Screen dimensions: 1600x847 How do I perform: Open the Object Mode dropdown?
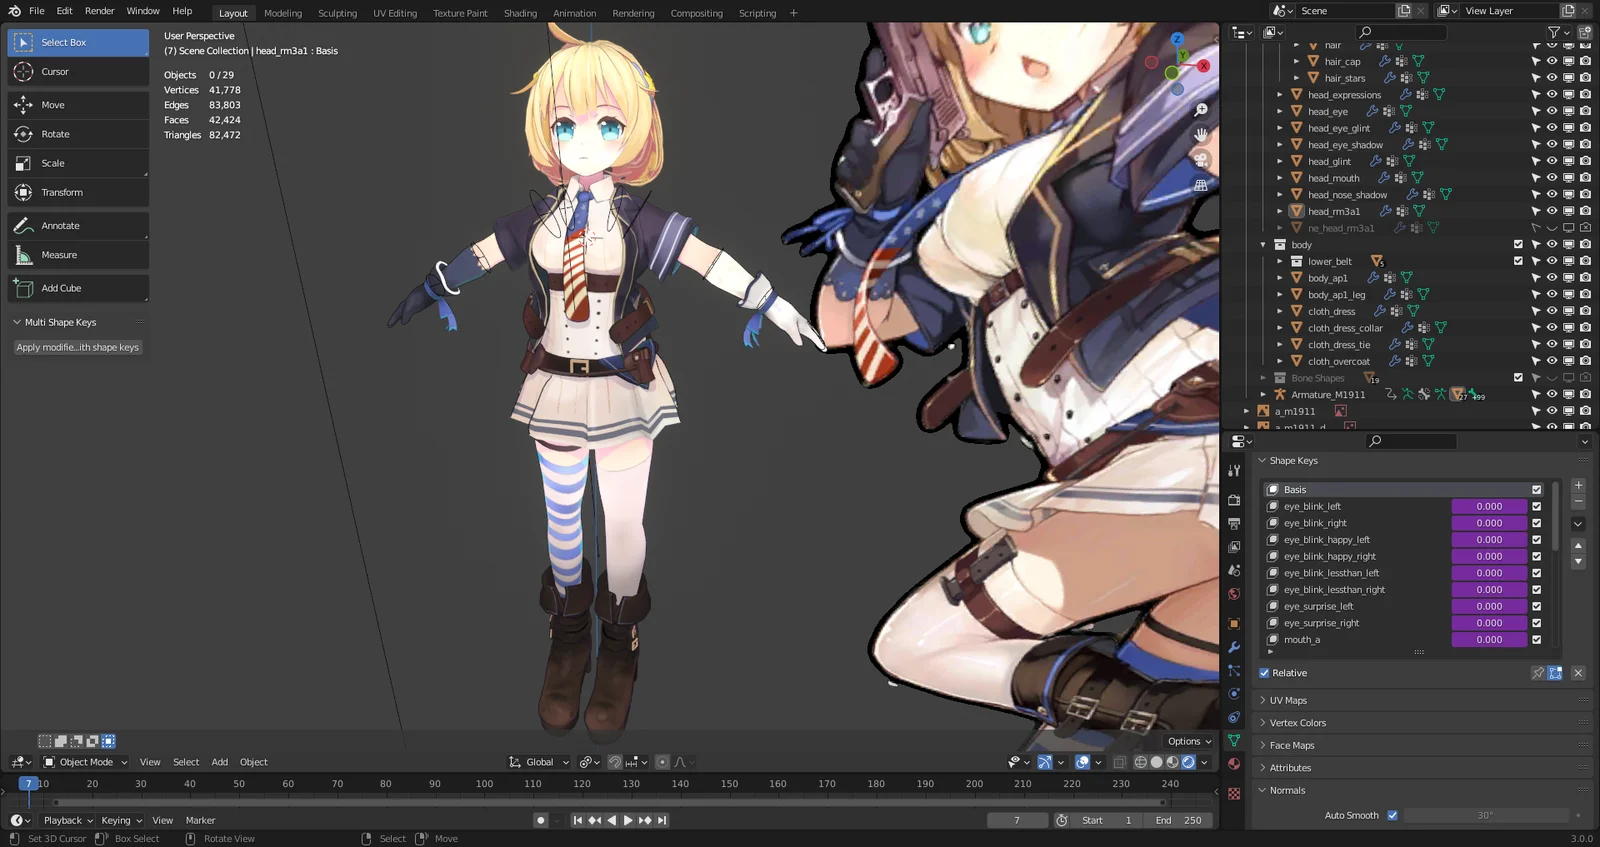(86, 762)
